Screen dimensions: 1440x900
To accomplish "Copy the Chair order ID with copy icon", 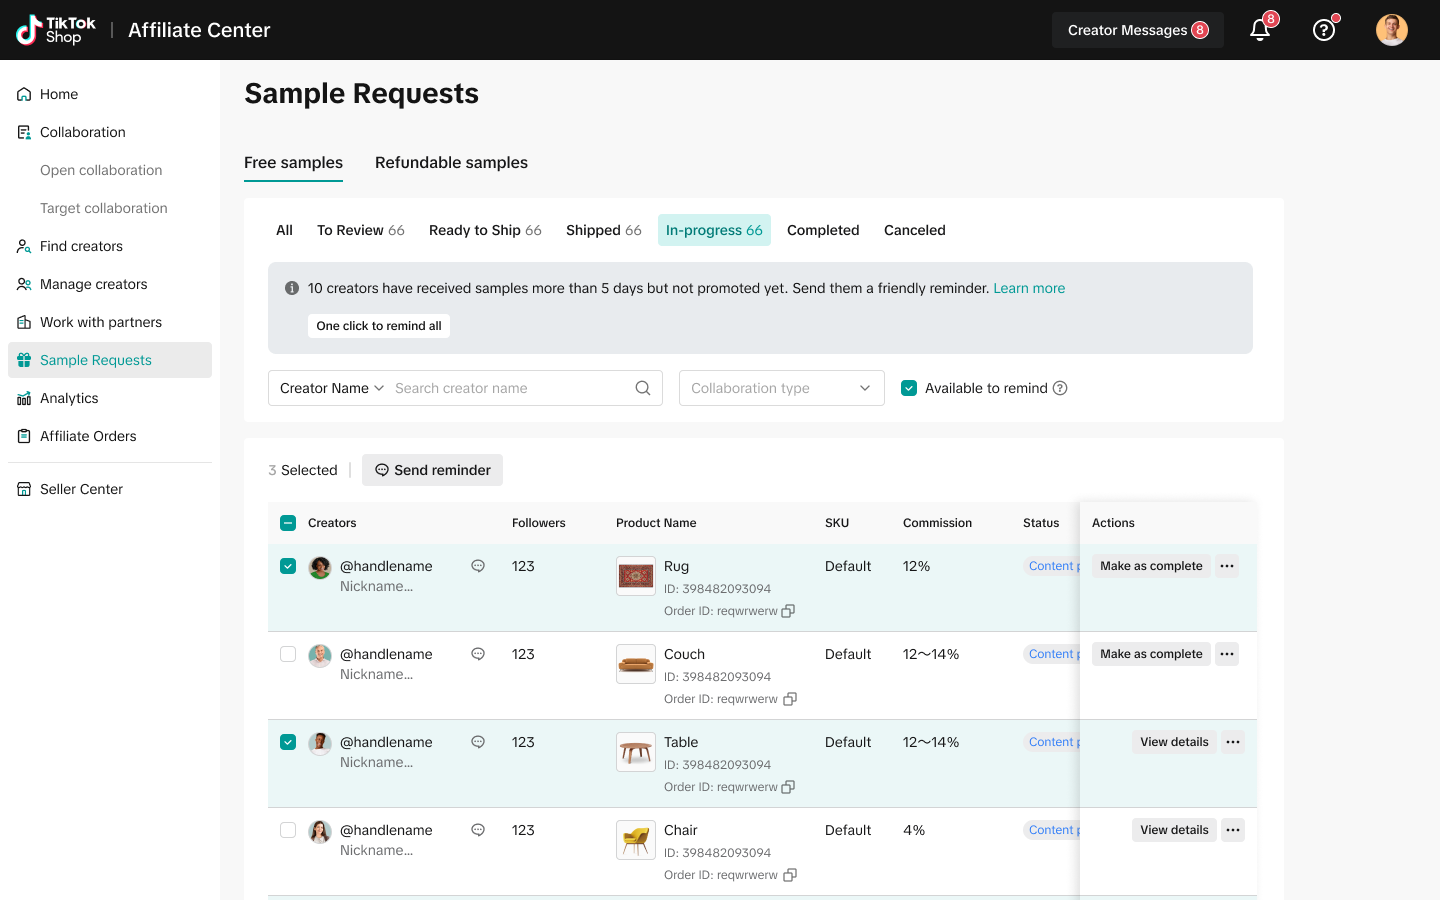I will coord(790,875).
